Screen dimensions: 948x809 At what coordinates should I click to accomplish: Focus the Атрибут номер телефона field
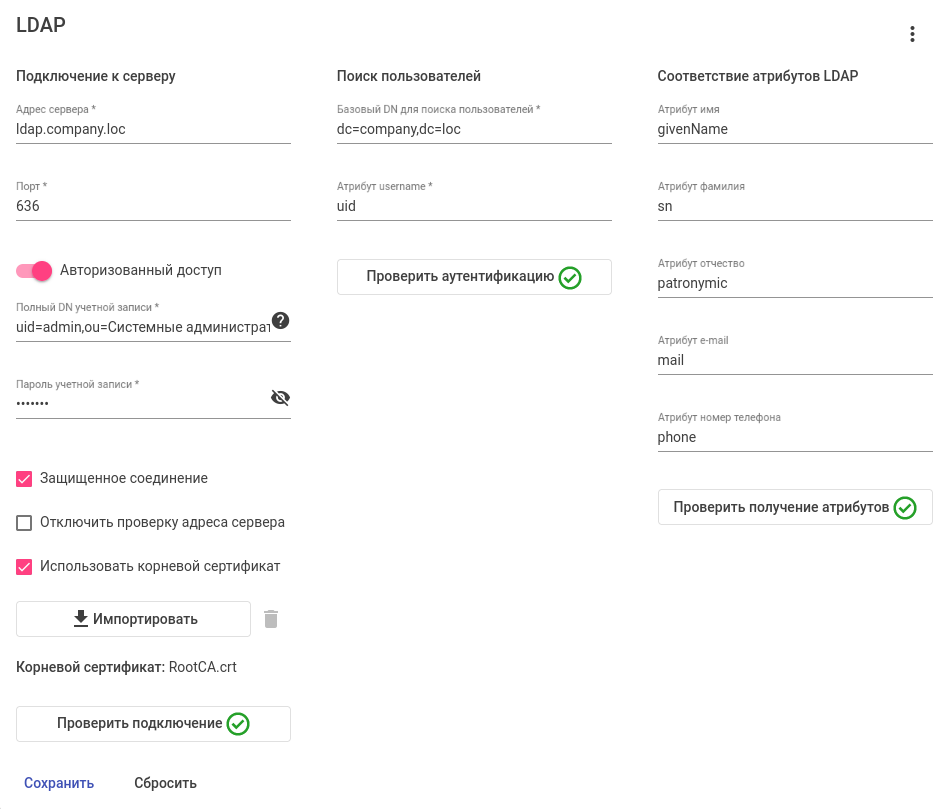(794, 437)
